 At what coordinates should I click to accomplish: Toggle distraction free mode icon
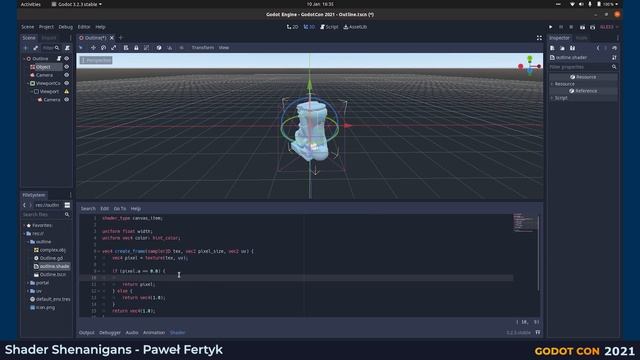[539, 38]
